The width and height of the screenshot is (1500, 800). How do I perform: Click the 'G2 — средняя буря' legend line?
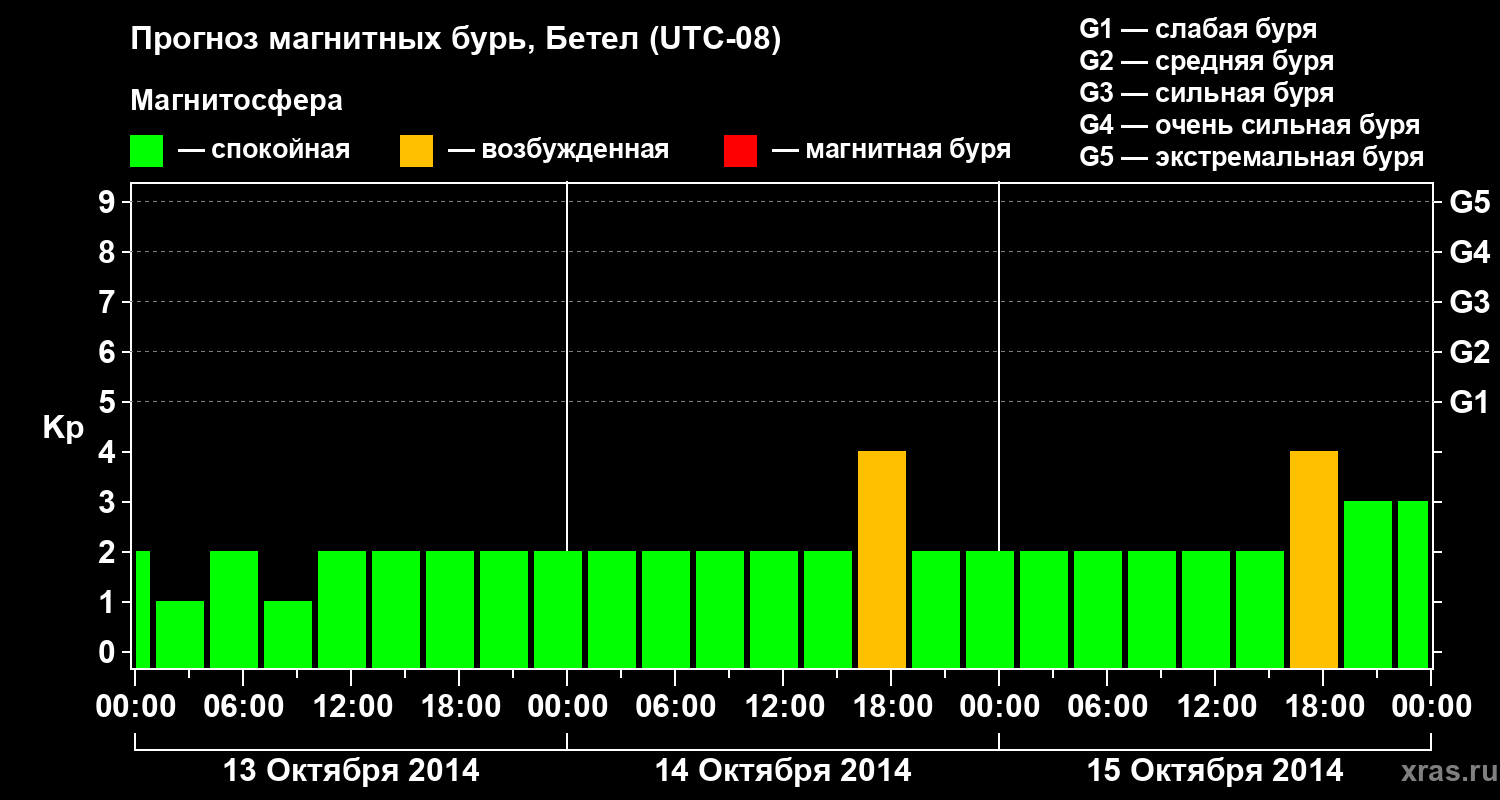click(x=1207, y=61)
